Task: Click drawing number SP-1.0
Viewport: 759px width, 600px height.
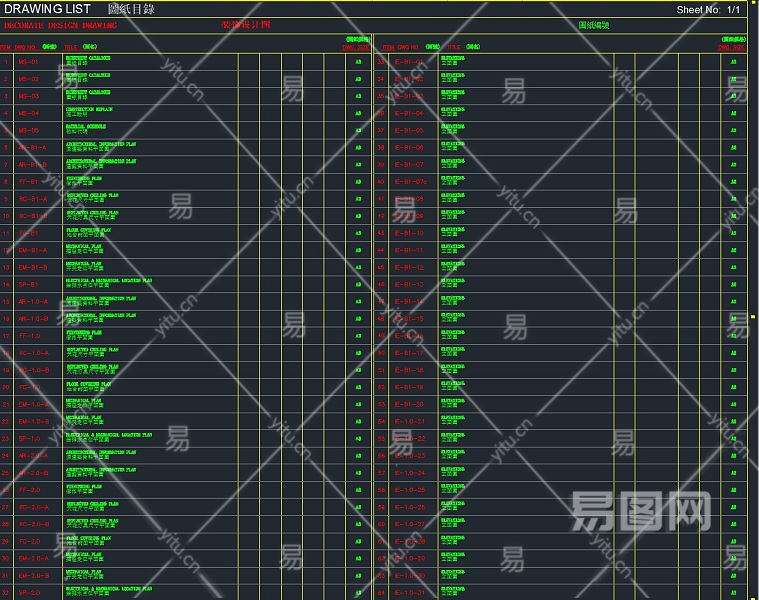Action: [x=29, y=438]
